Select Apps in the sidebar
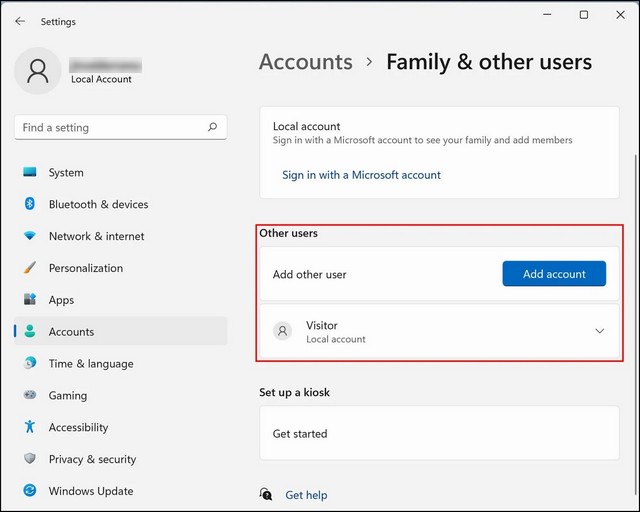The height and width of the screenshot is (512, 640). (120, 300)
